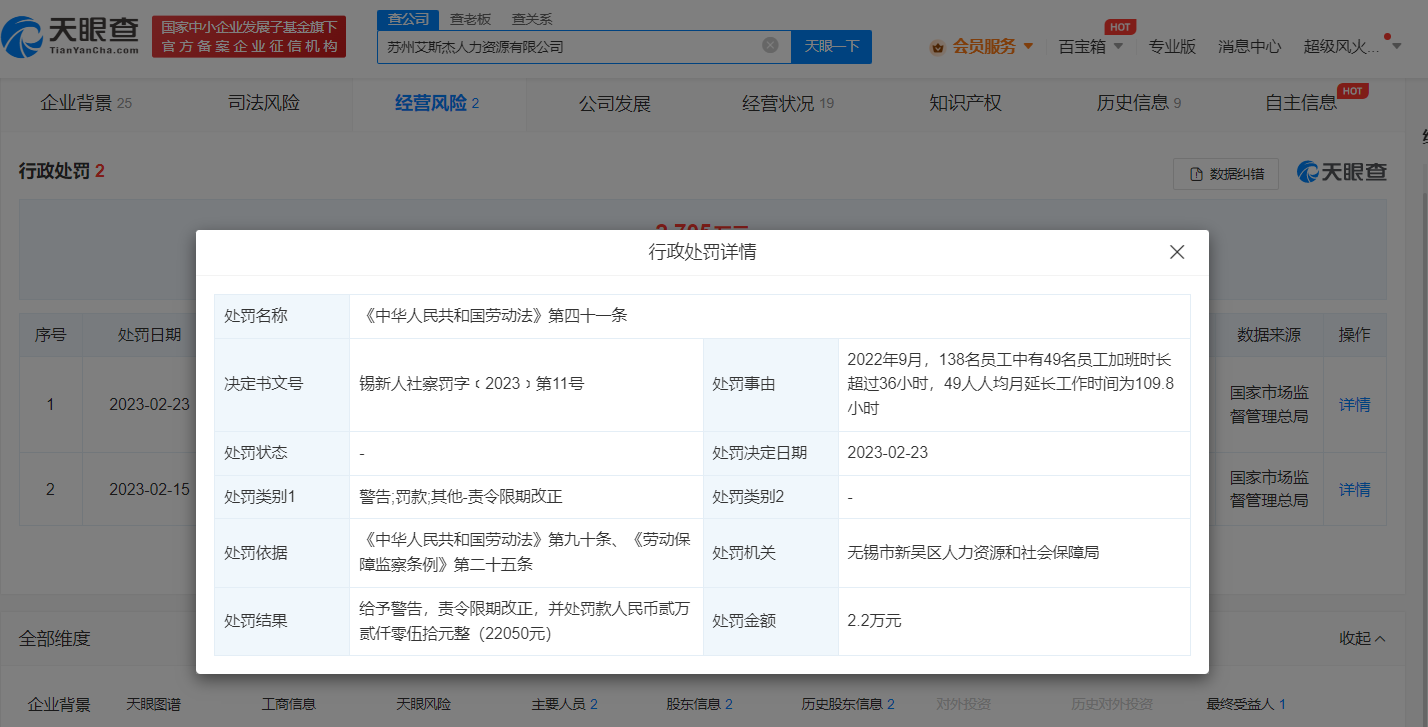
Task: Click the 处罚结果 text with 22050元
Action: point(526,621)
